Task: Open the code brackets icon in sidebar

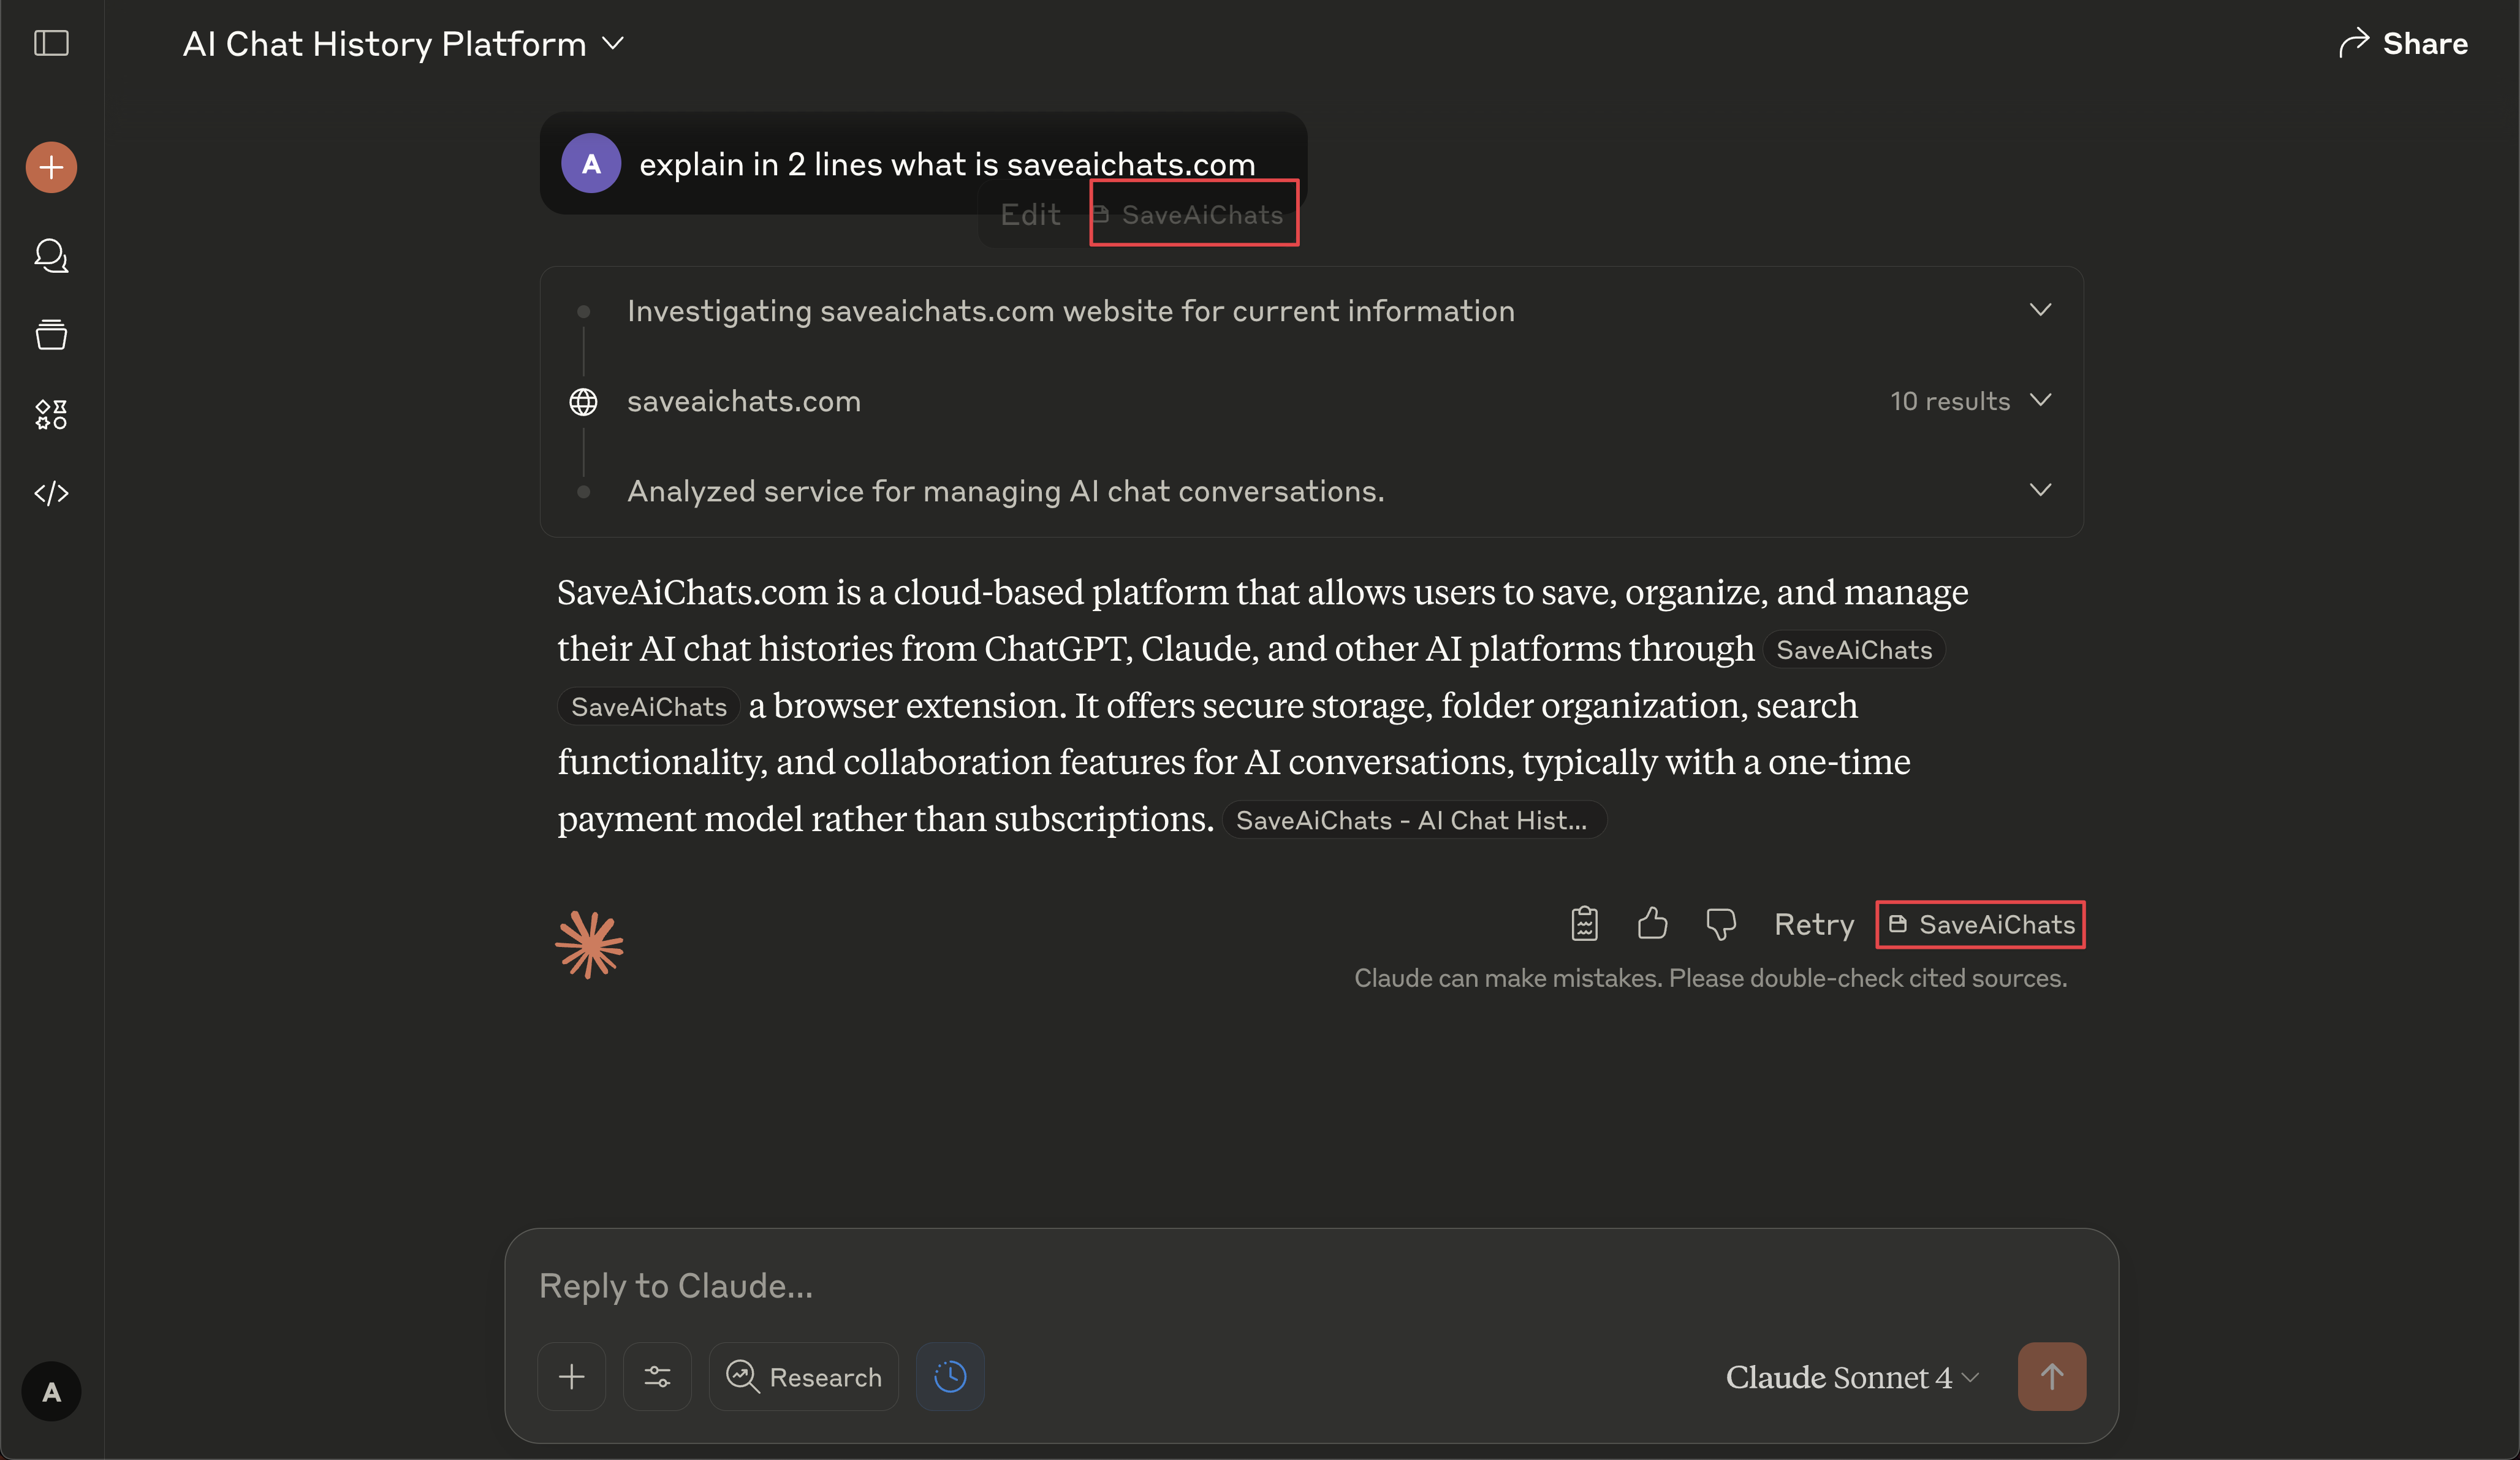Action: (51, 493)
